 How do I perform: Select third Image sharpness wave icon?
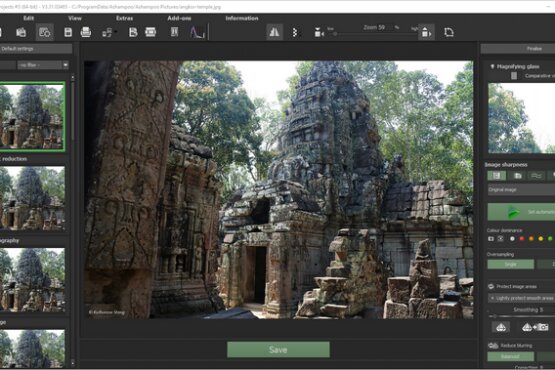coord(536,176)
